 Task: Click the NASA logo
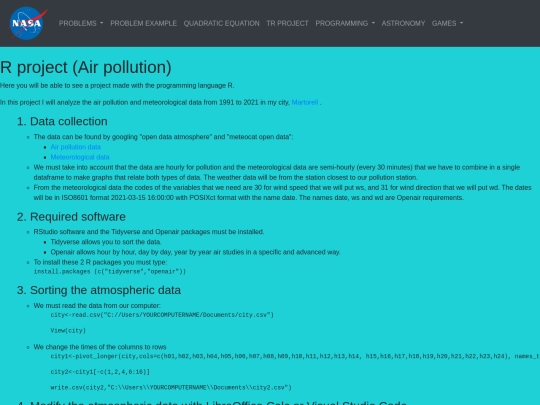point(28,23)
